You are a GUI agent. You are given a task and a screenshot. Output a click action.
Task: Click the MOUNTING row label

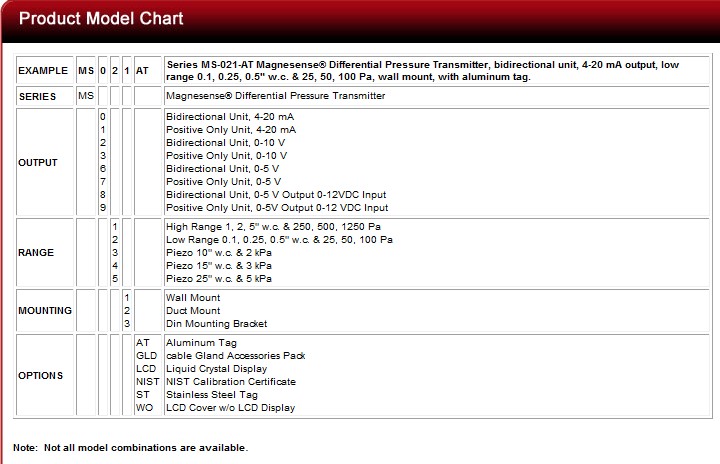click(x=45, y=311)
